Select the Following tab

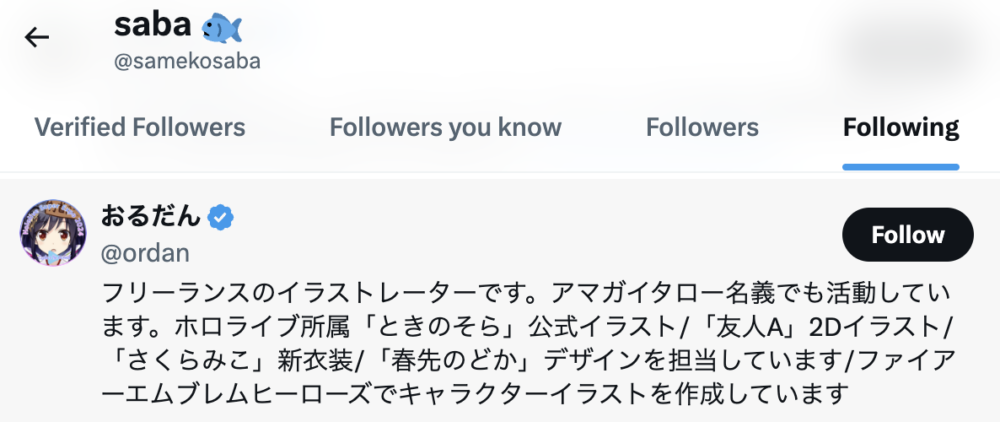click(x=901, y=128)
